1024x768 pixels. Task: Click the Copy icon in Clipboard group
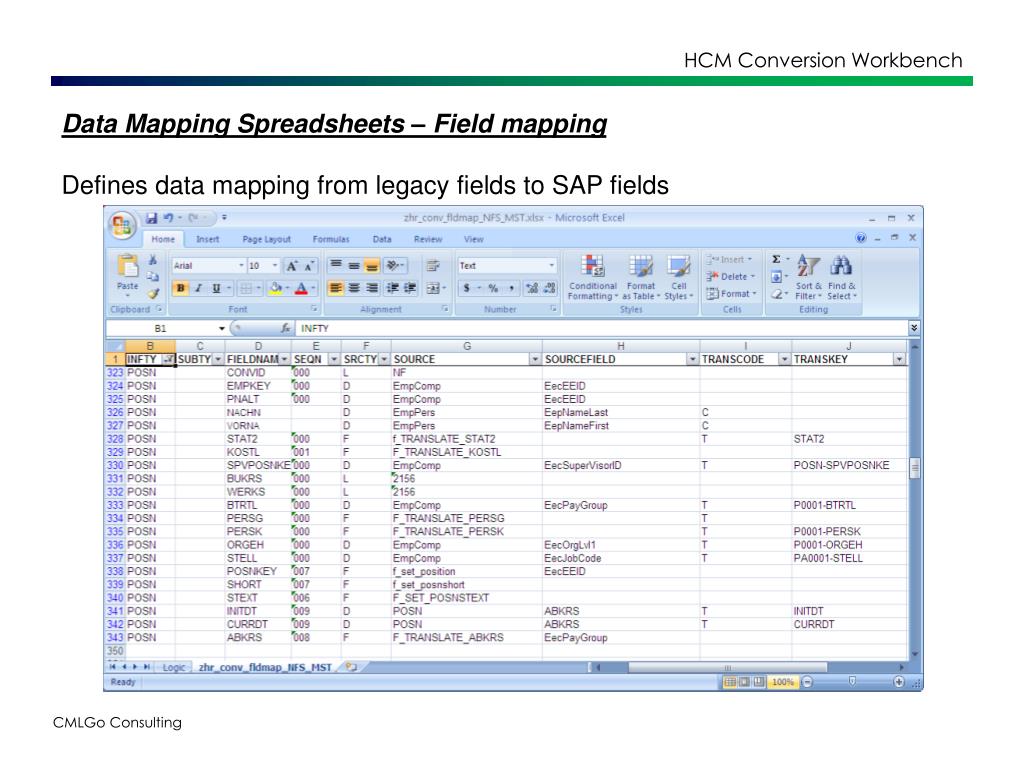tap(153, 277)
